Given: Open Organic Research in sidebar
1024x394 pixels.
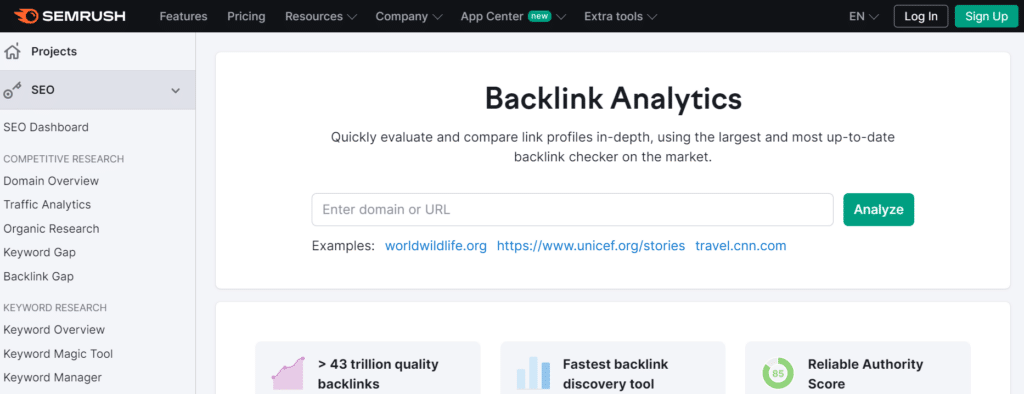Looking at the screenshot, I should click(51, 229).
